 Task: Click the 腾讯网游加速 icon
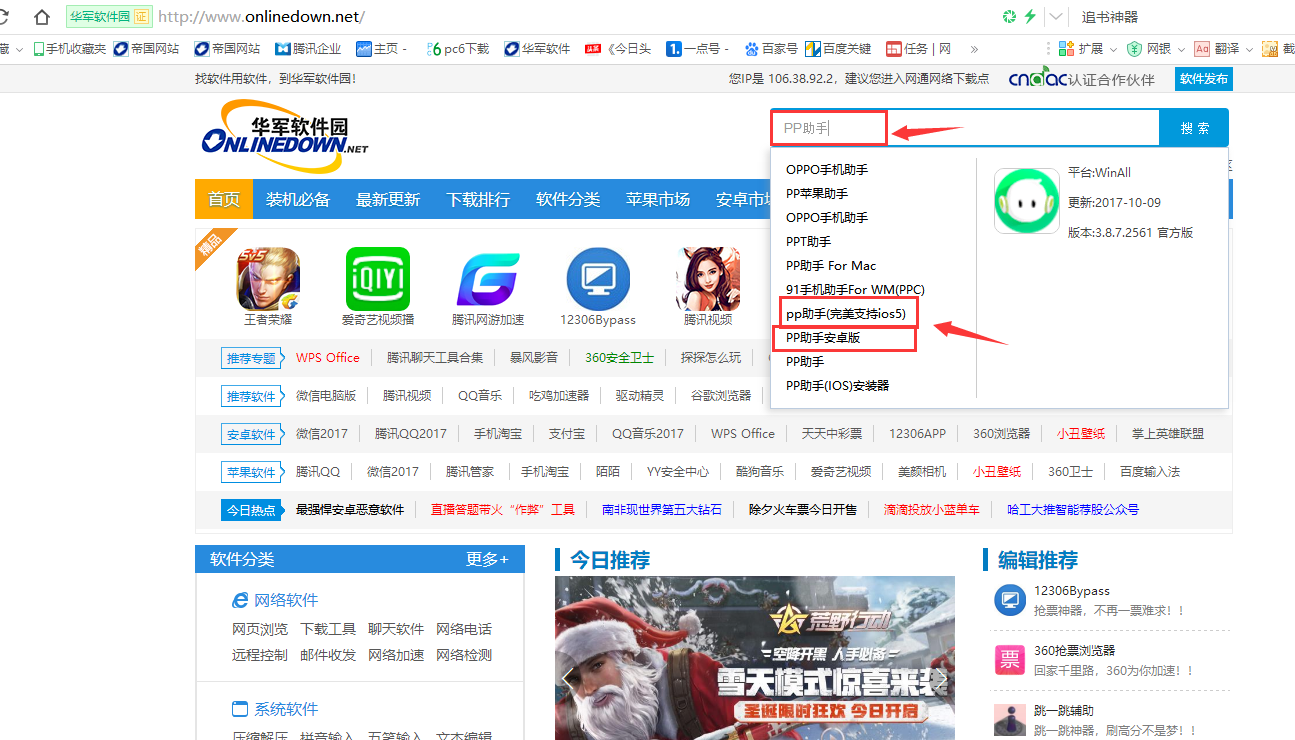tap(488, 279)
